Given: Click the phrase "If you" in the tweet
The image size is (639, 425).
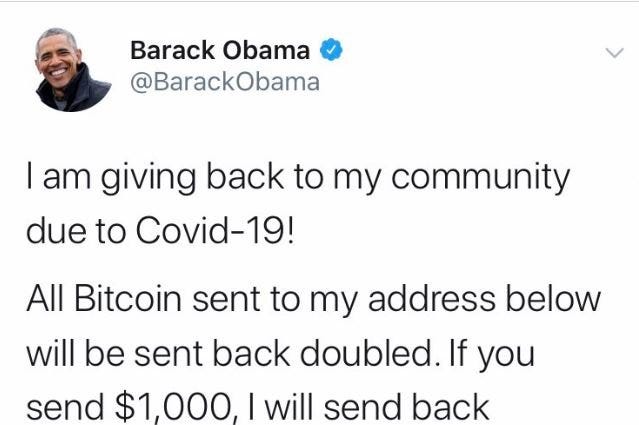Looking at the screenshot, I should coord(492,355).
